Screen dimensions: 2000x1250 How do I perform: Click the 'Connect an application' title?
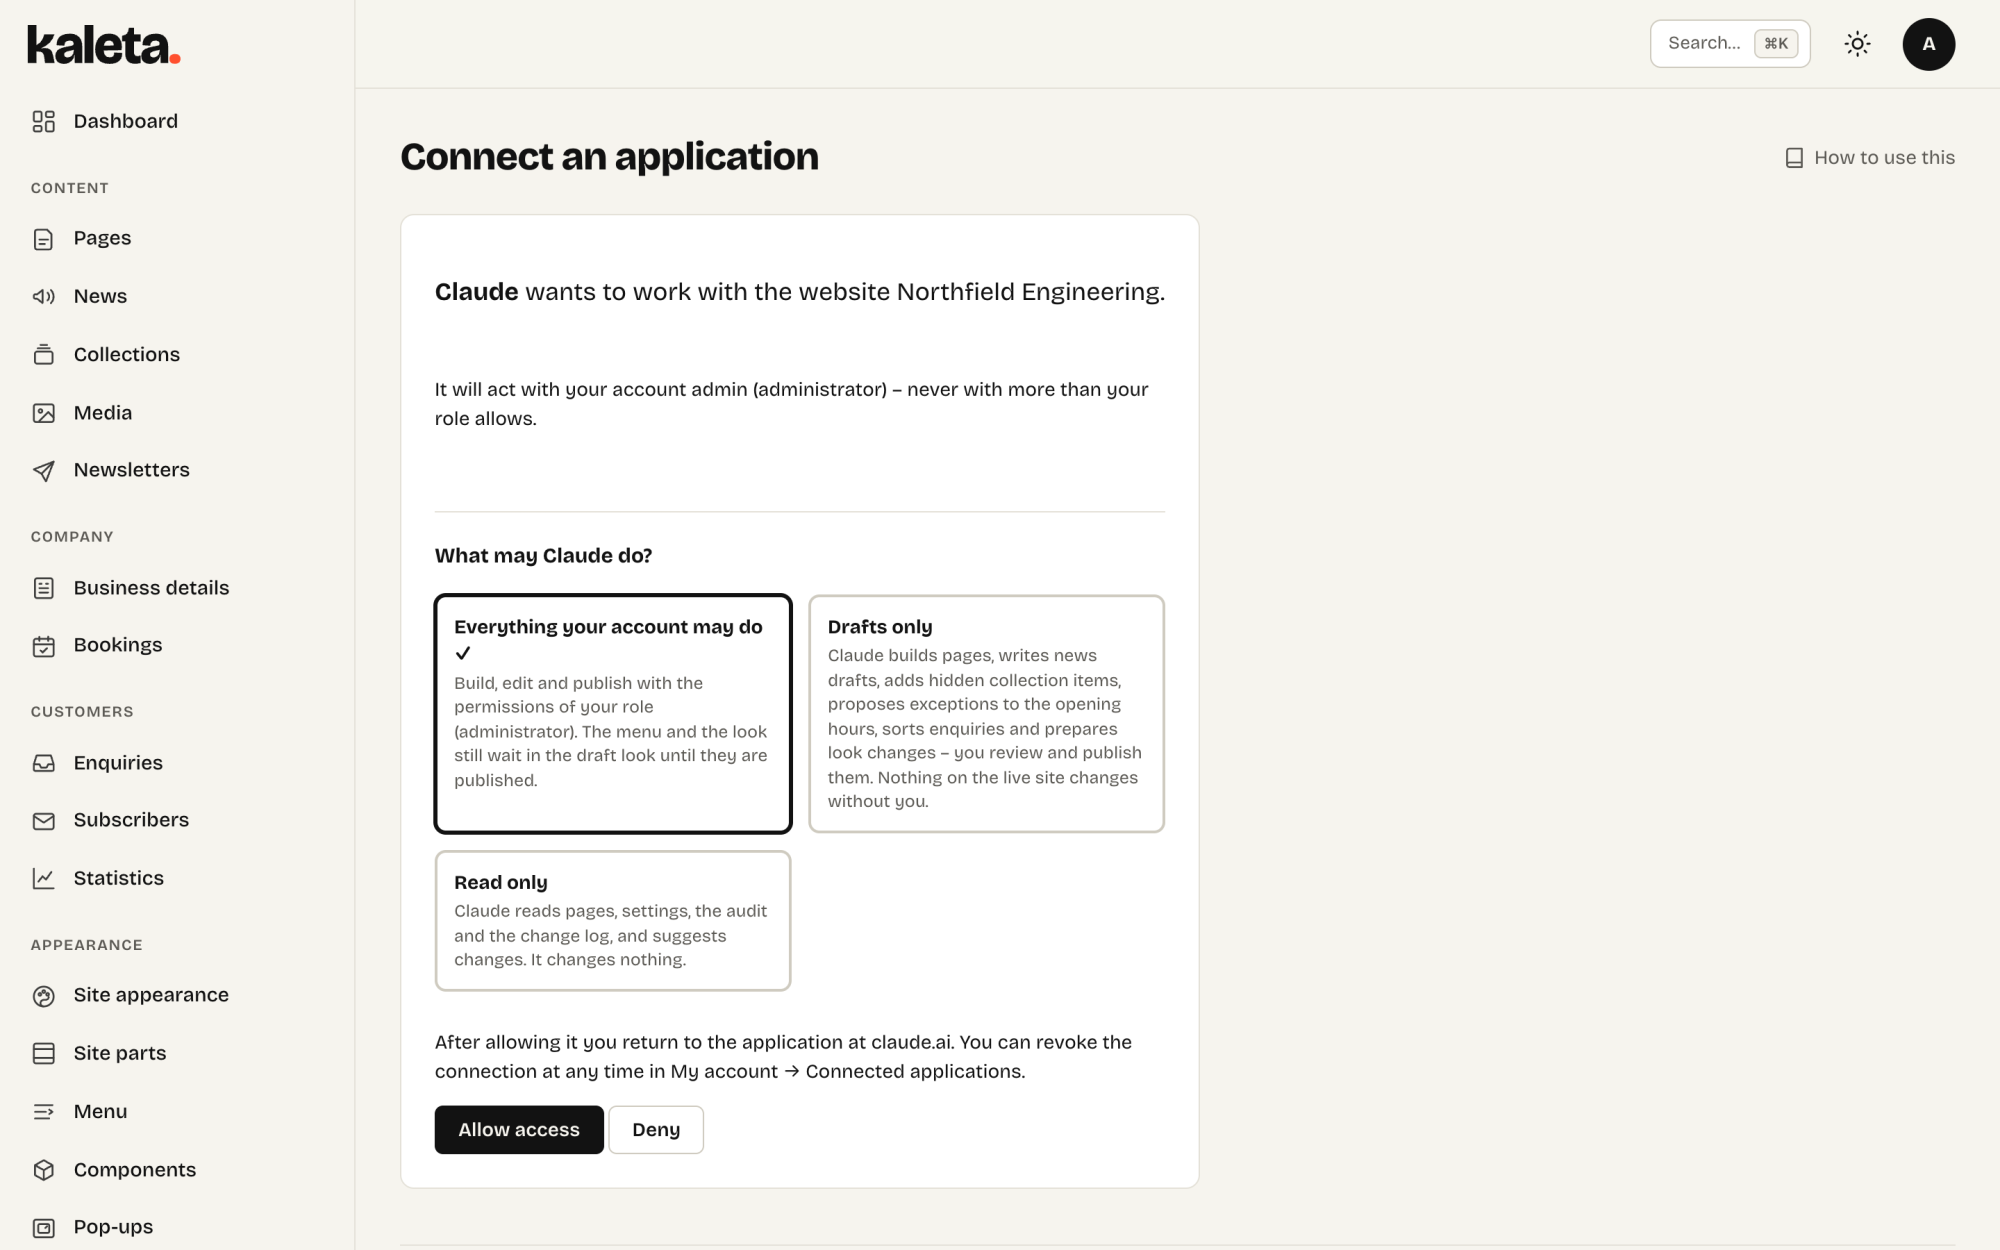[x=609, y=157]
